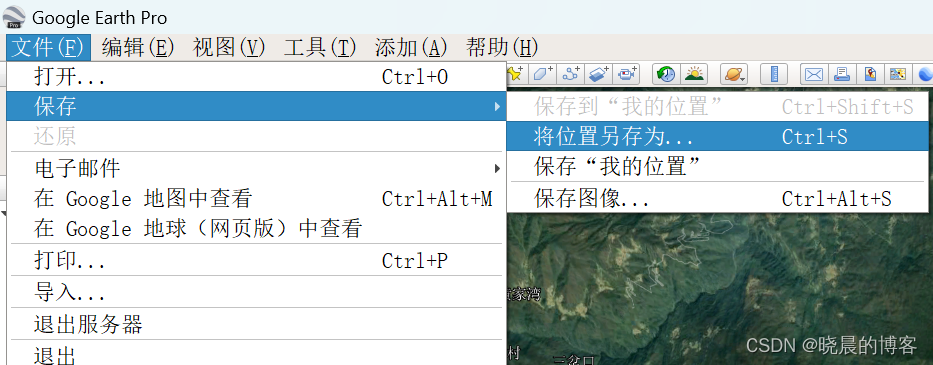Click the Save Image toolbar icon
Viewport: 933px width, 365px height.
[x=870, y=74]
